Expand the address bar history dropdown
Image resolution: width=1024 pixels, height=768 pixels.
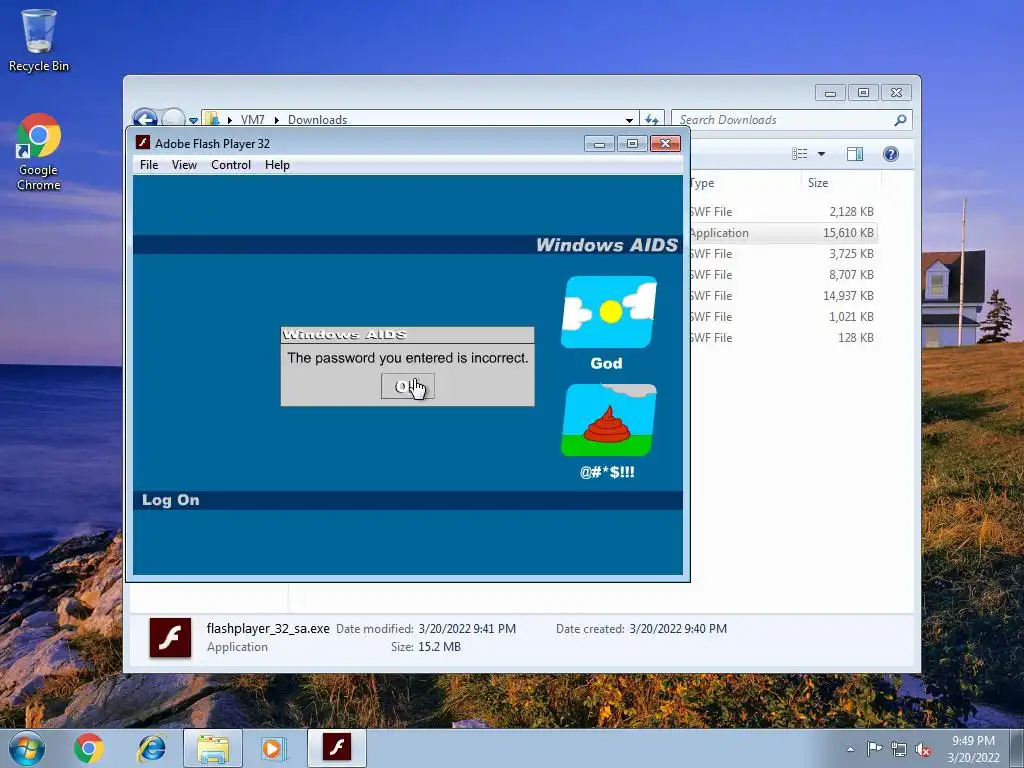tap(629, 120)
